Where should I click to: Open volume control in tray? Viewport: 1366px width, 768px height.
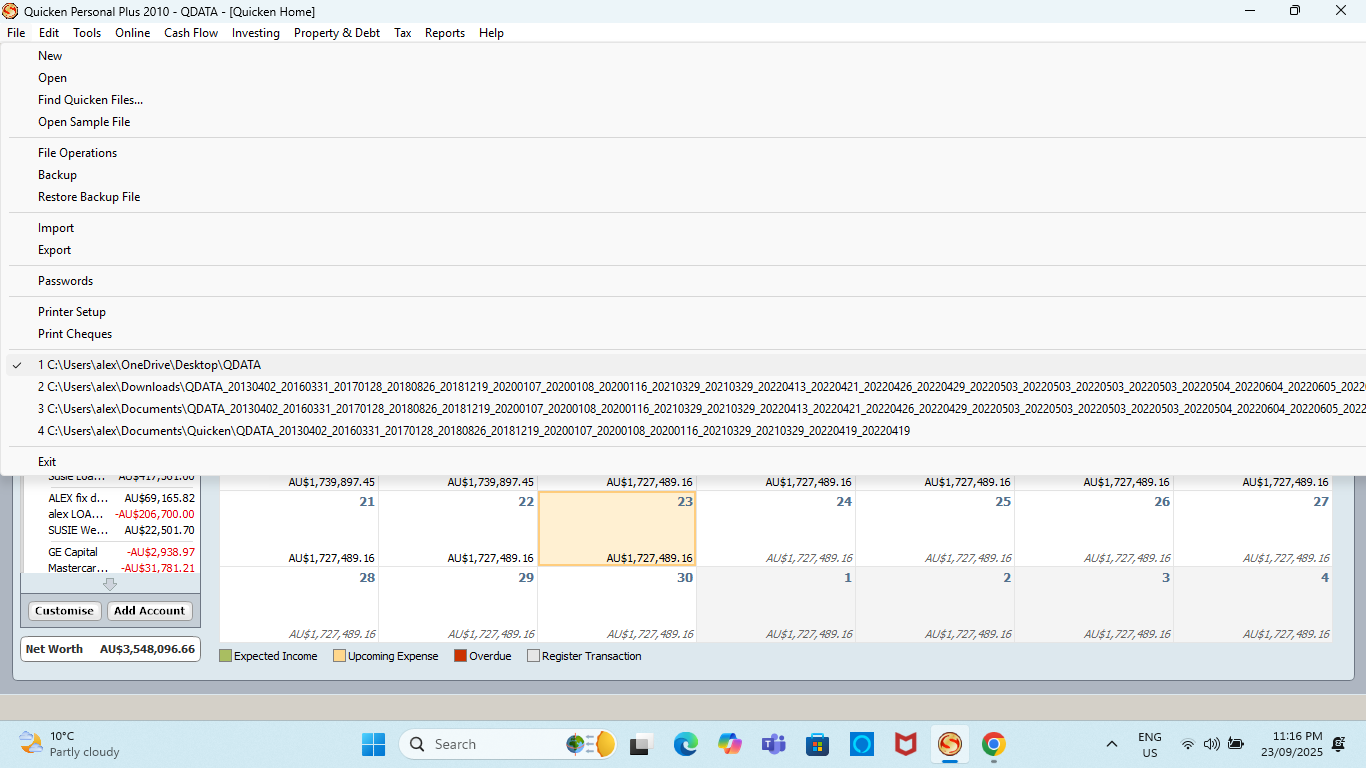click(1212, 744)
